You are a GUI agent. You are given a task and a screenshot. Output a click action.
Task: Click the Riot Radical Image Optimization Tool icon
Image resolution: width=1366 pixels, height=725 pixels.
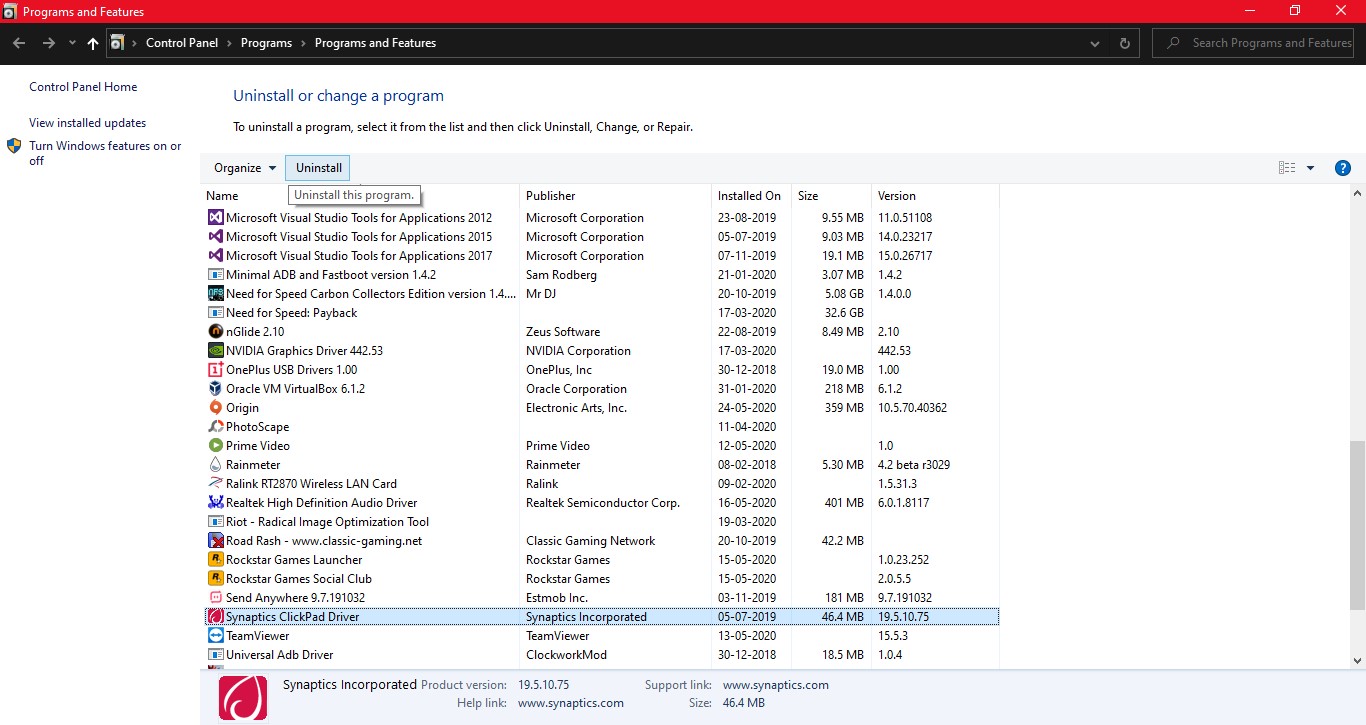pos(215,521)
